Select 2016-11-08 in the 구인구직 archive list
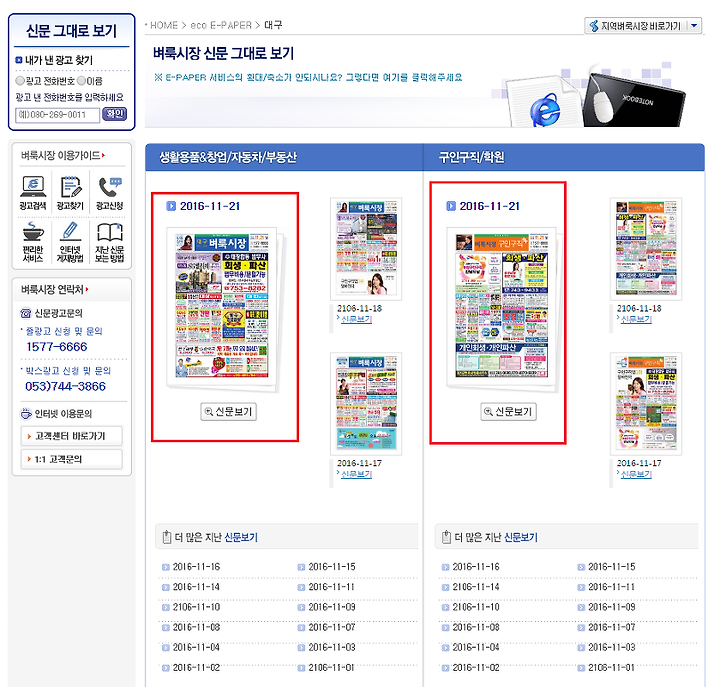The image size is (720, 687). click(476, 627)
